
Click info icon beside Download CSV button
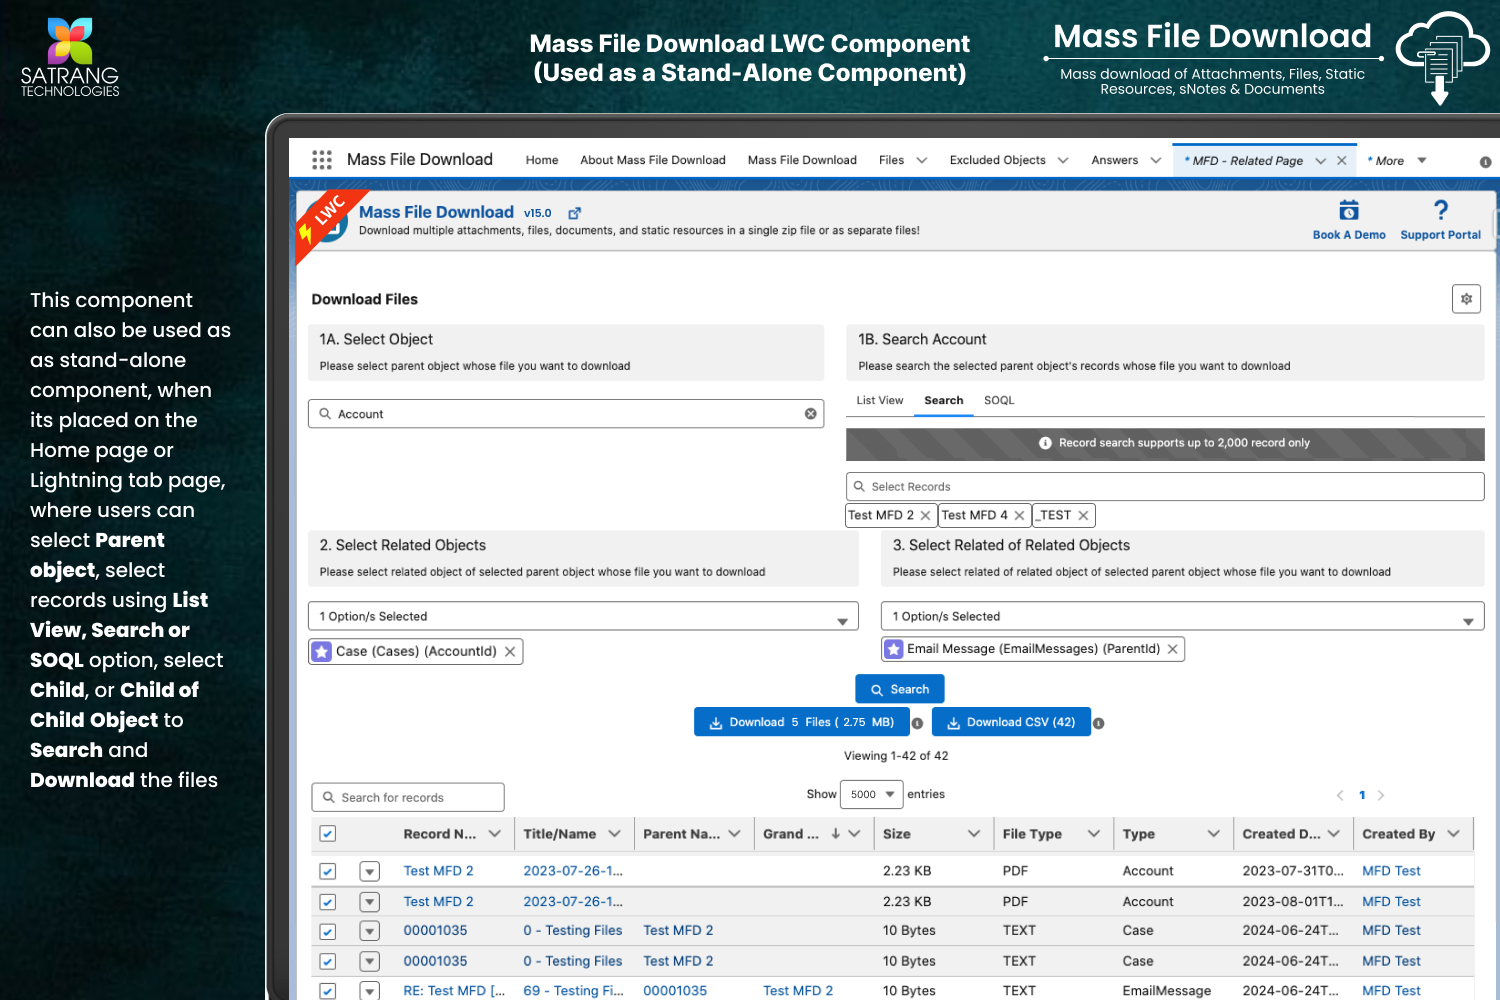click(x=1098, y=723)
